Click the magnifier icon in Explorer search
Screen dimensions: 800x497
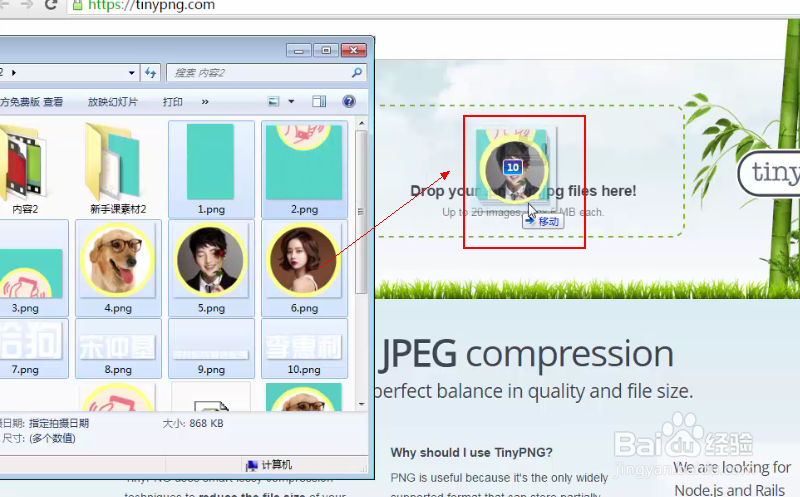(x=357, y=72)
